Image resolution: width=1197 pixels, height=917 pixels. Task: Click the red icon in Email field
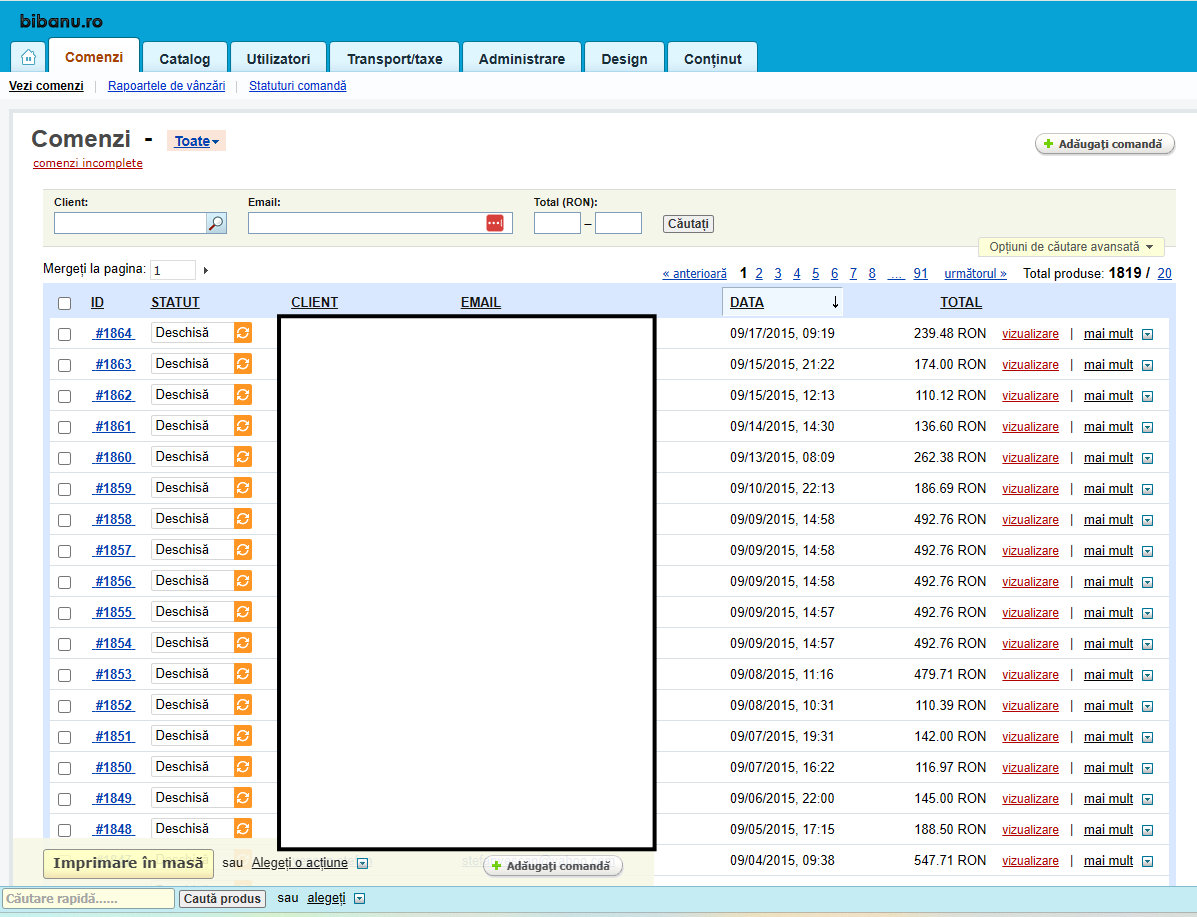(x=495, y=223)
